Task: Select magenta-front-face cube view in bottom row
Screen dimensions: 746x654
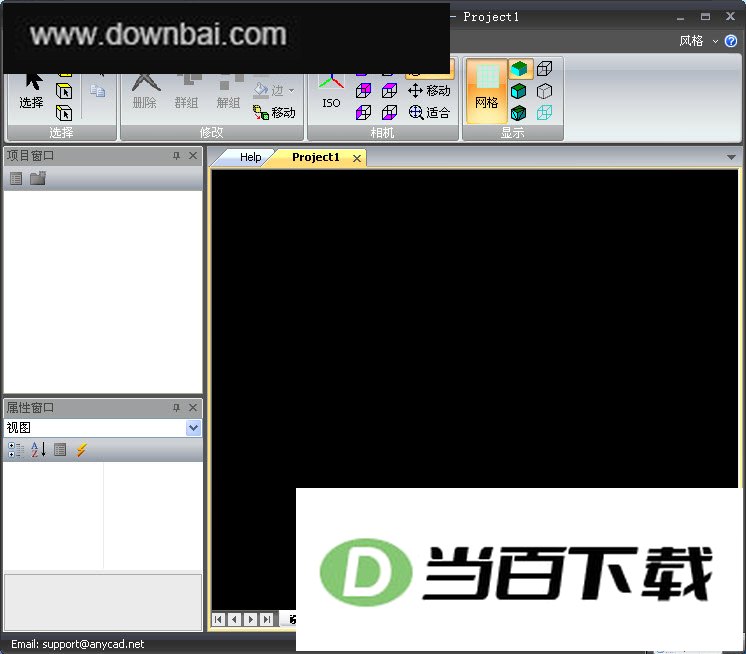Action: 363,113
